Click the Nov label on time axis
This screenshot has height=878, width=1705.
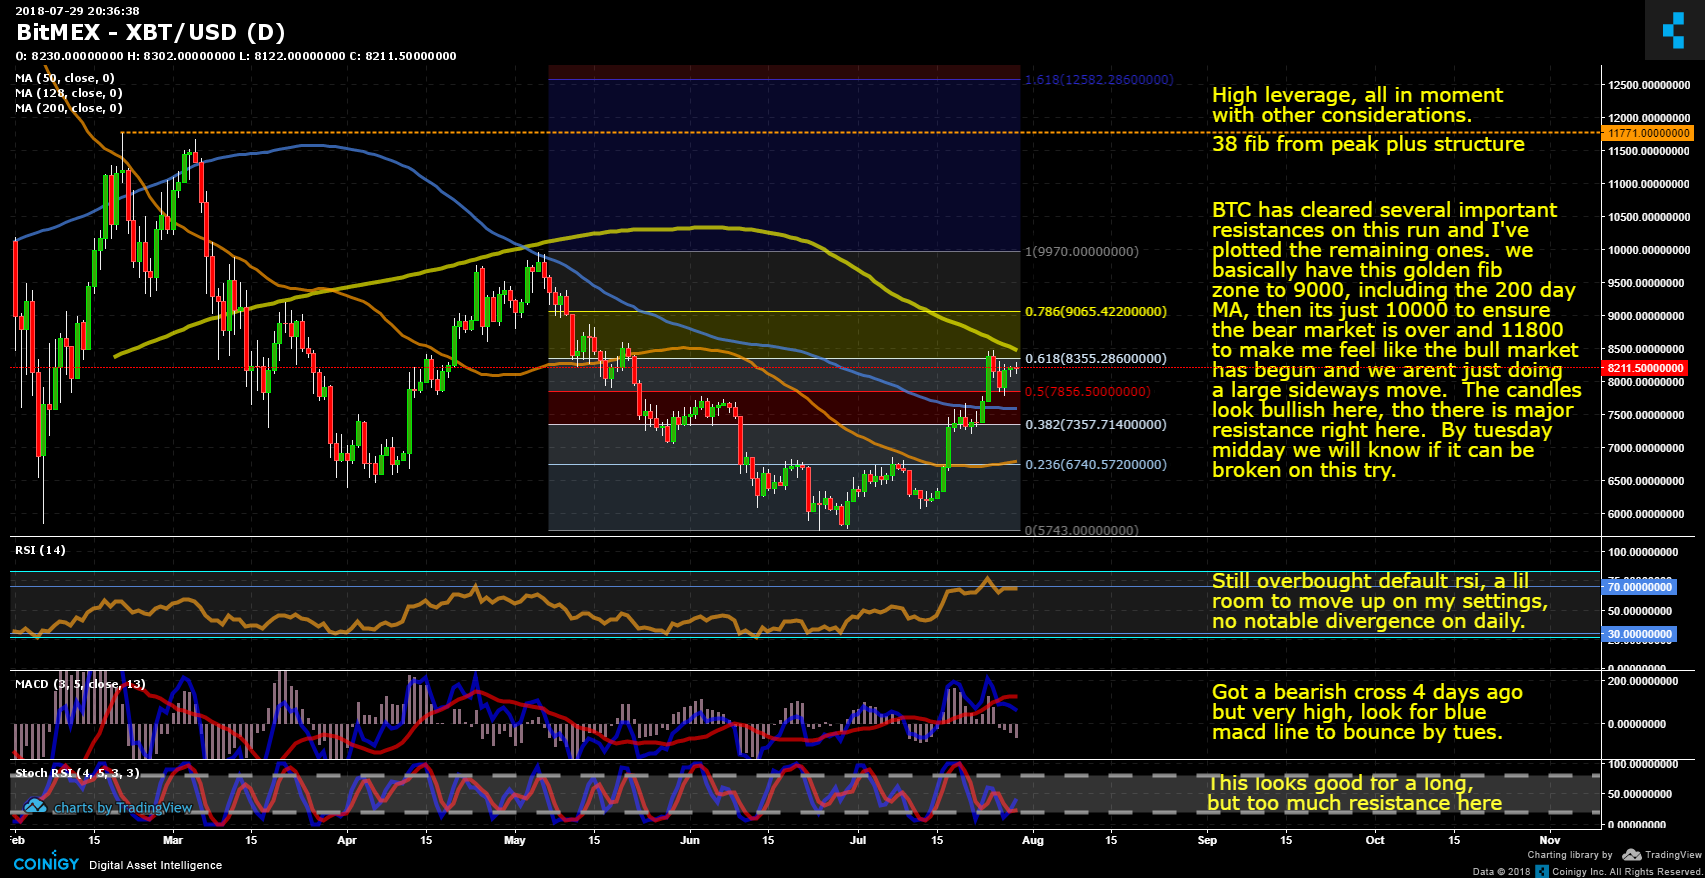[x=1550, y=840]
